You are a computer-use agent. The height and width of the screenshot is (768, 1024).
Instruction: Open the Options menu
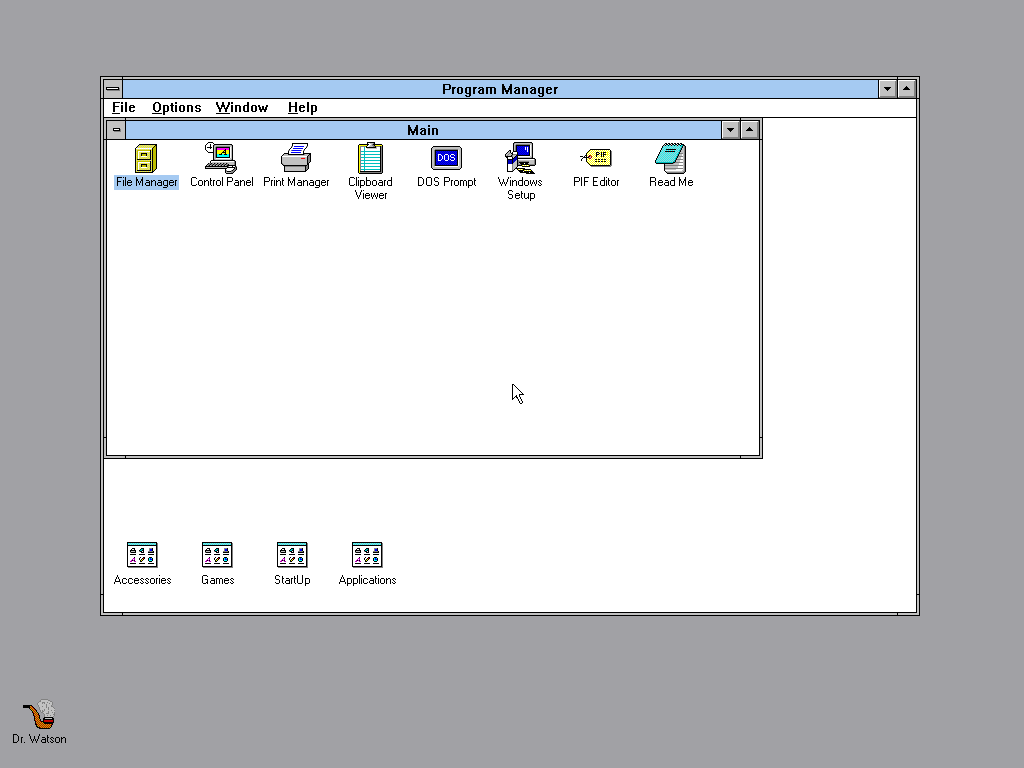coord(176,108)
